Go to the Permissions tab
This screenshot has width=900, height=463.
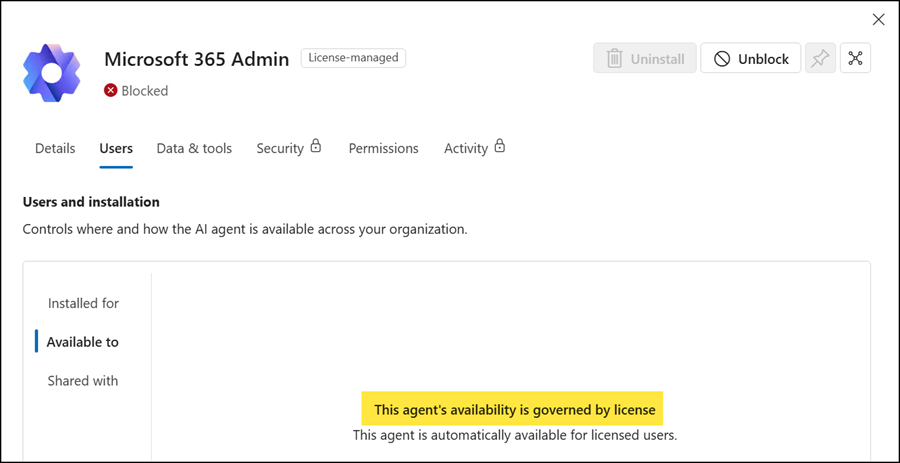pos(383,149)
